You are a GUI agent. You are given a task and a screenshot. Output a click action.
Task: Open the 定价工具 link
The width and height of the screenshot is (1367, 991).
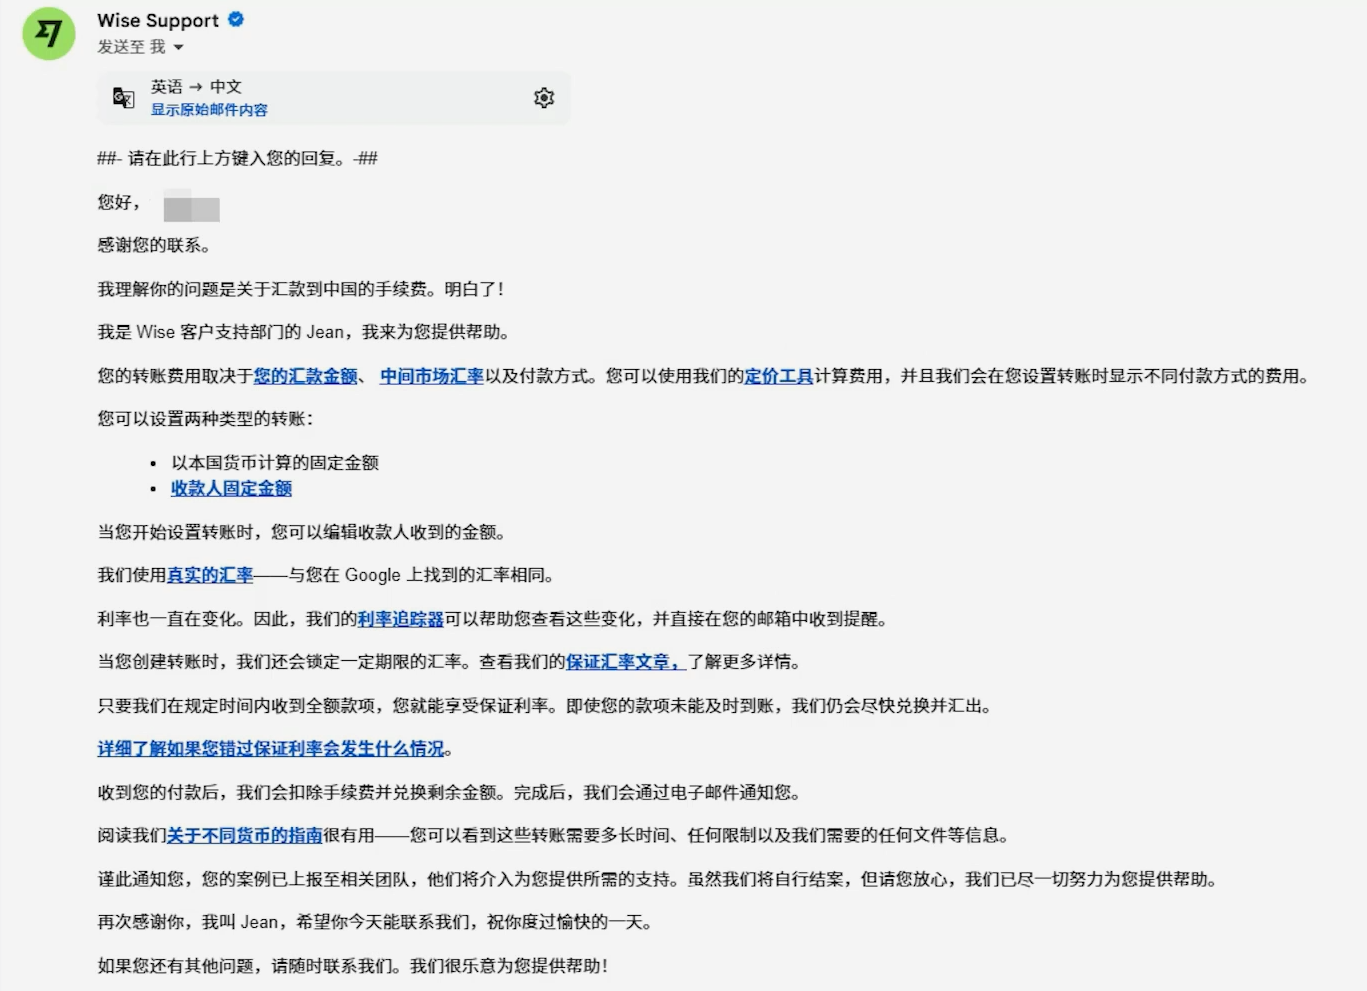(x=779, y=376)
